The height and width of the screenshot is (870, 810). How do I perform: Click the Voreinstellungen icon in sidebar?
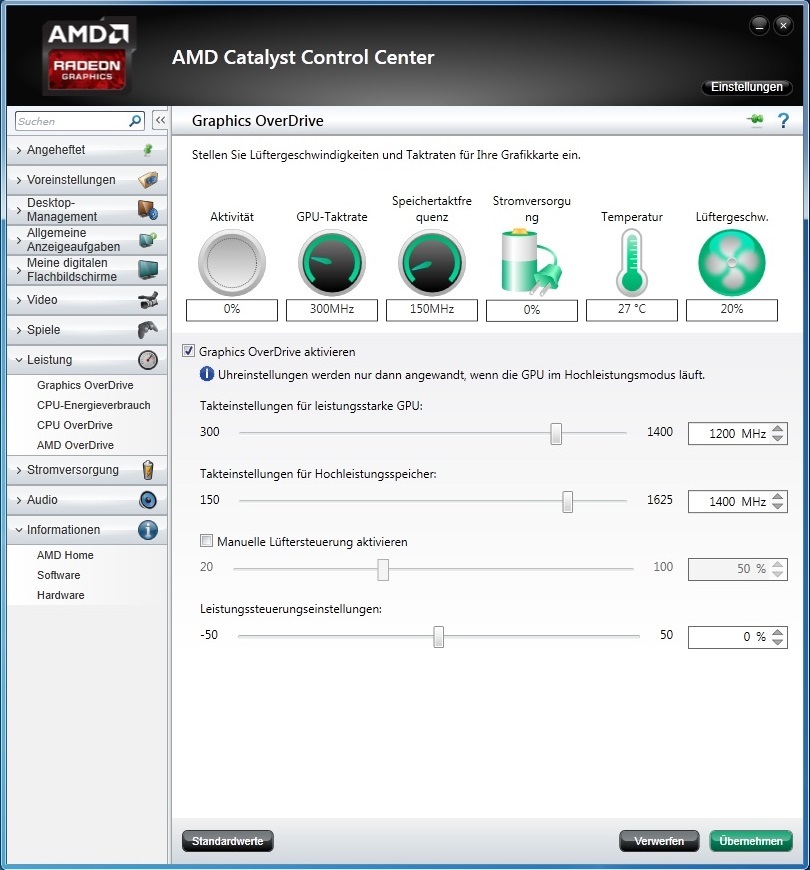148,180
